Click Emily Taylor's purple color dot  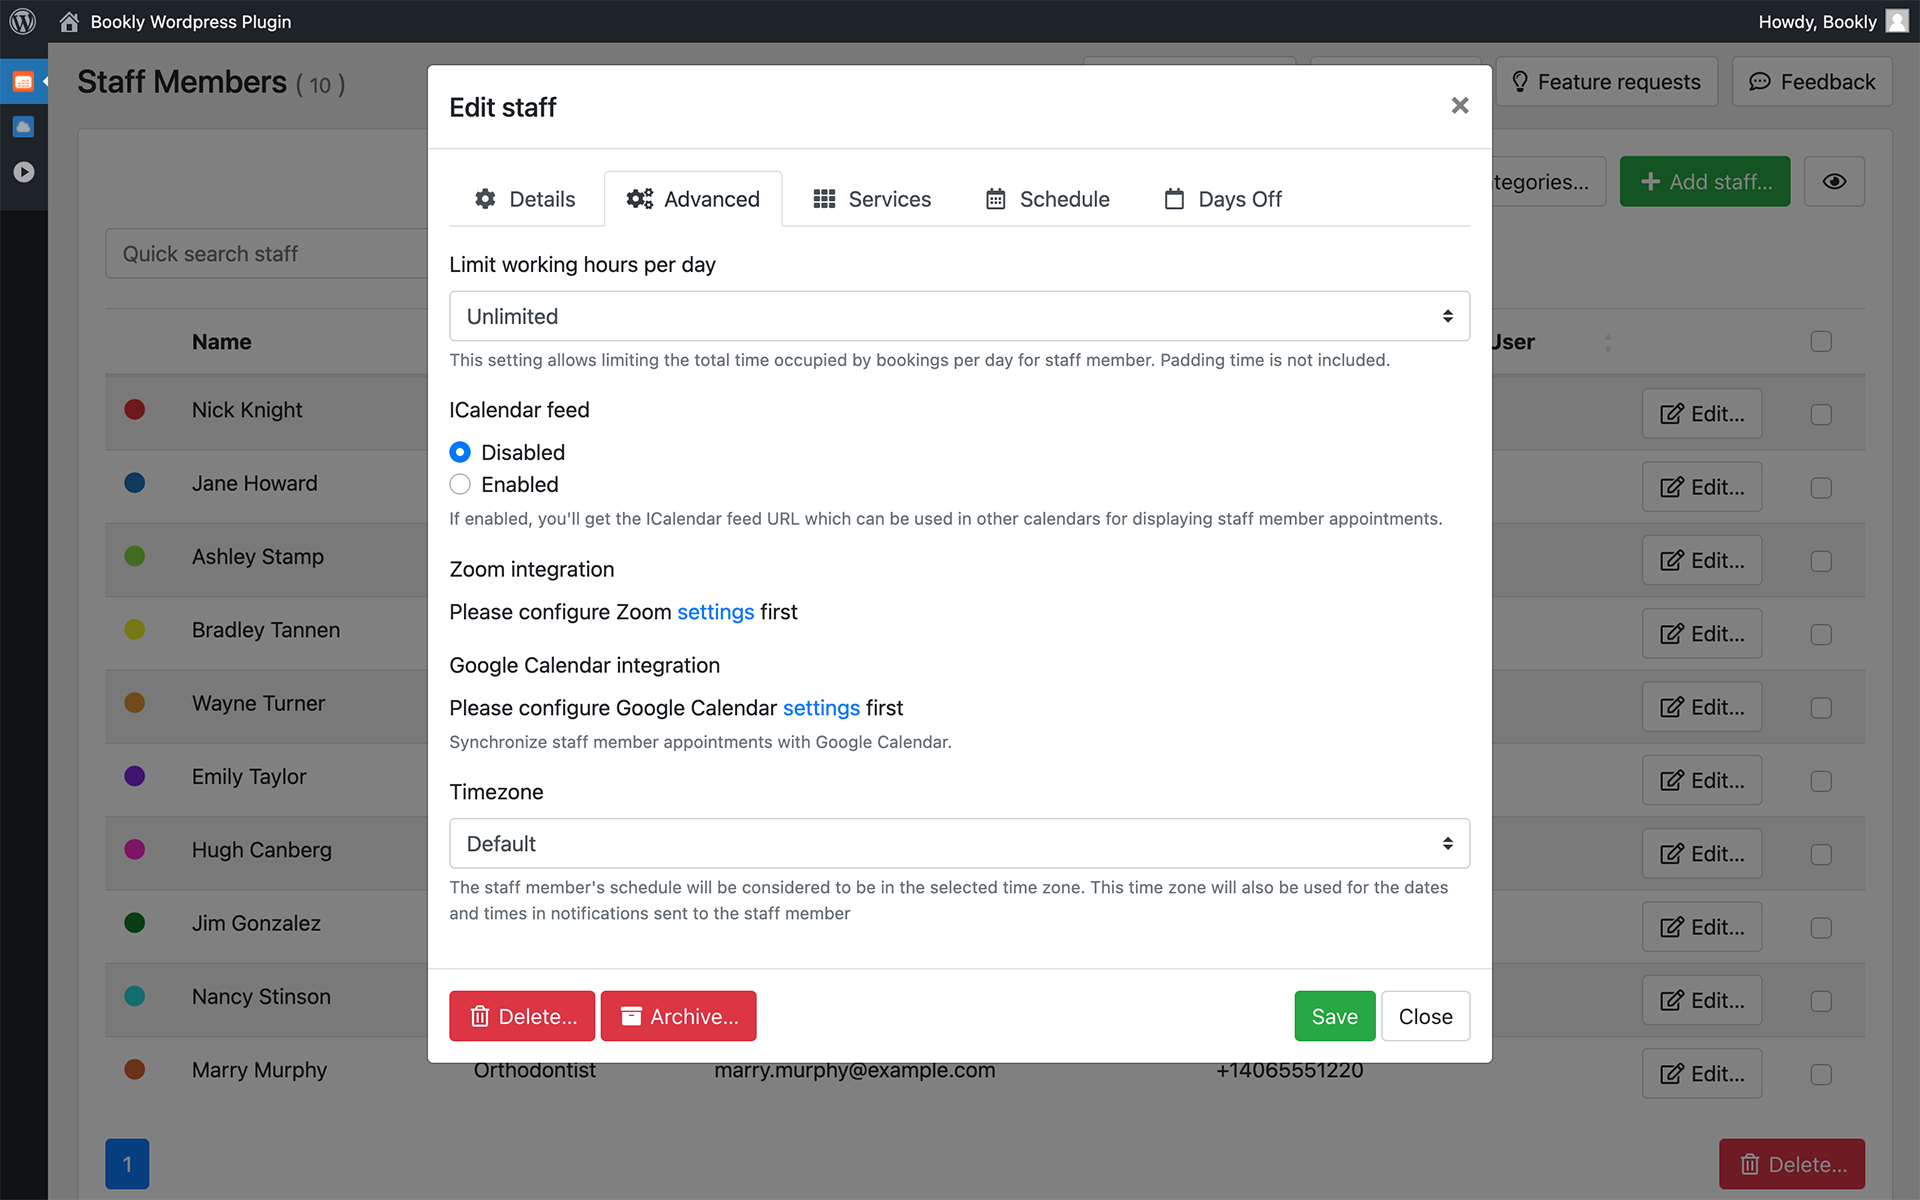135,776
